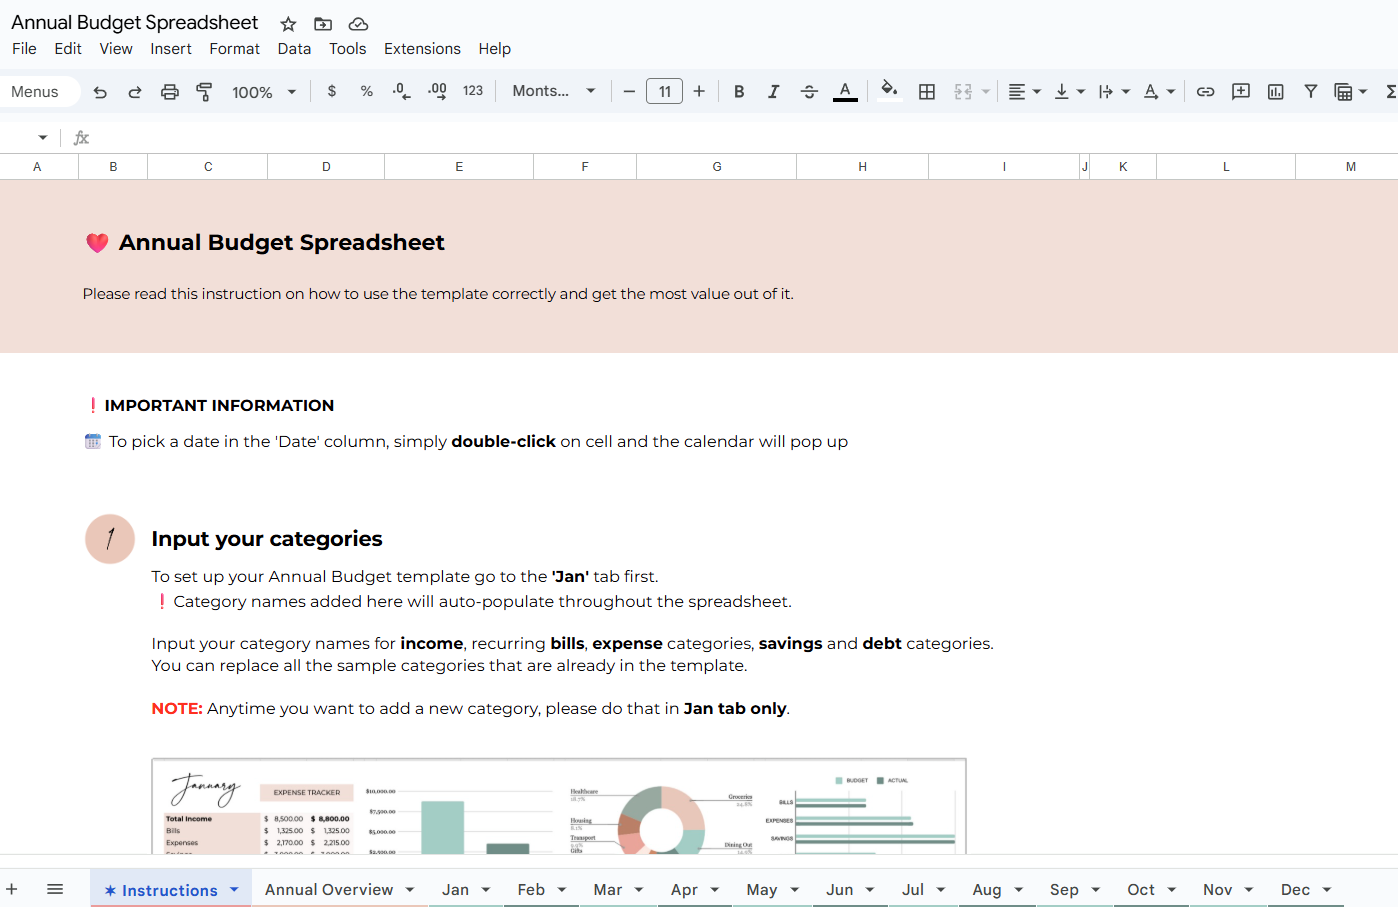
Task: Open the name box dropdown arrow
Action: [x=43, y=137]
